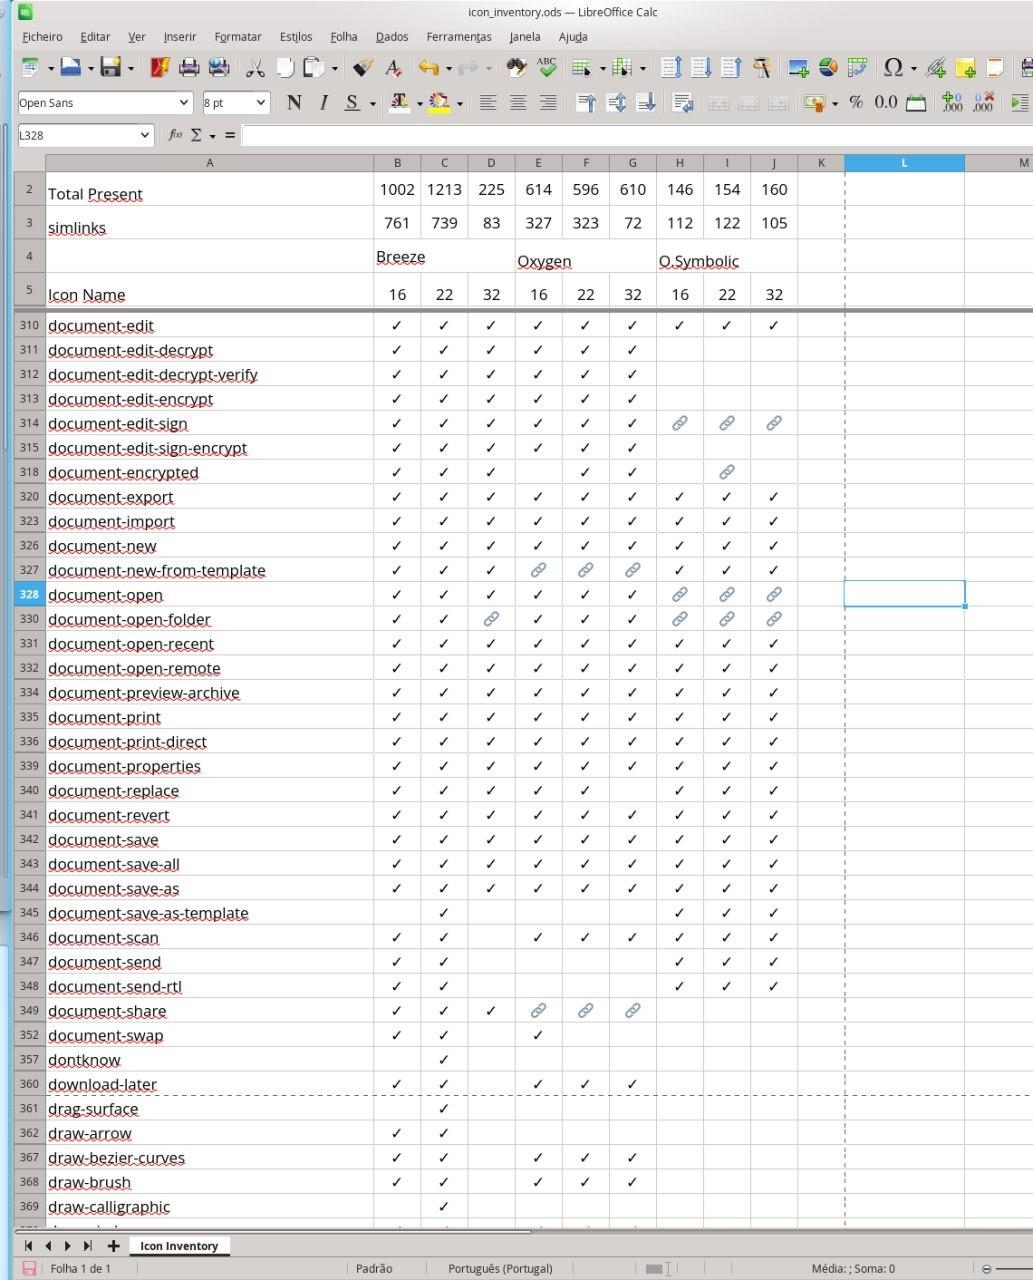Add a decimal place
Viewport: 1033px width, 1280px height.
(952, 102)
